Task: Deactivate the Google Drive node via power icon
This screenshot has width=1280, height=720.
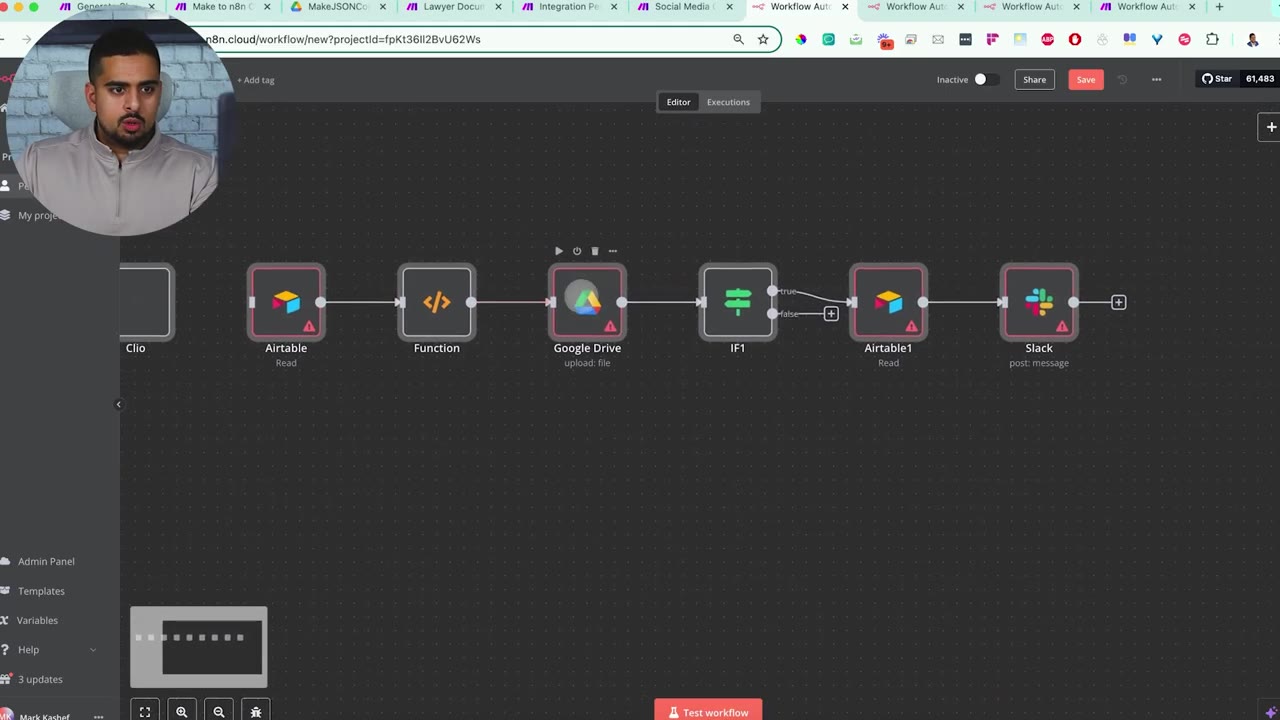Action: 577,251
